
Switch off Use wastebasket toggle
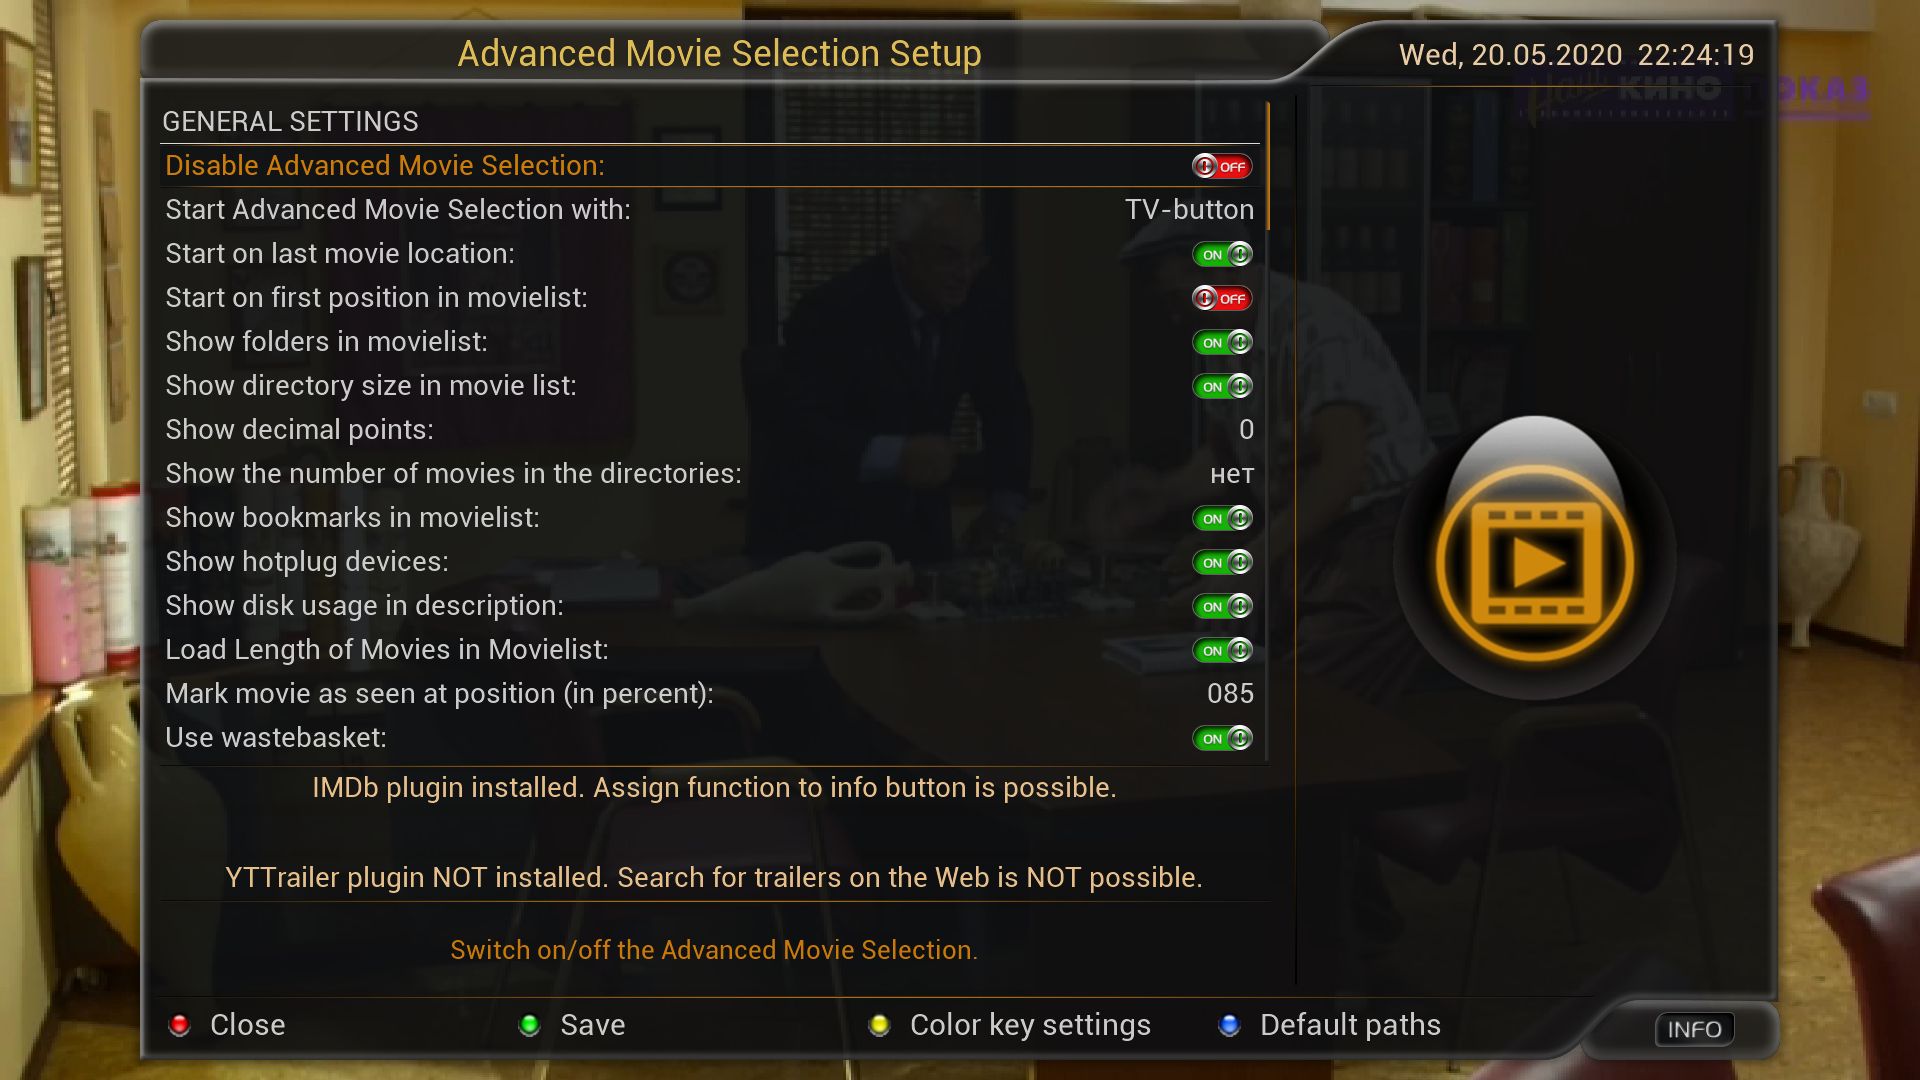[x=1222, y=738]
